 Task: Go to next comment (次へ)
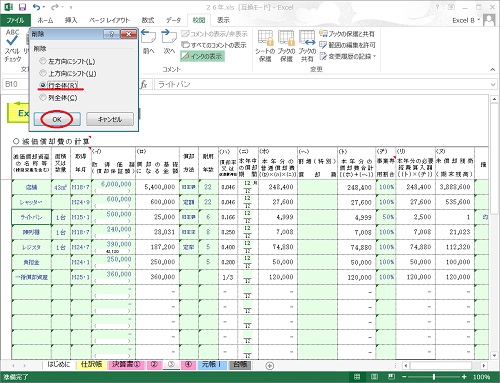pyautogui.click(x=169, y=42)
